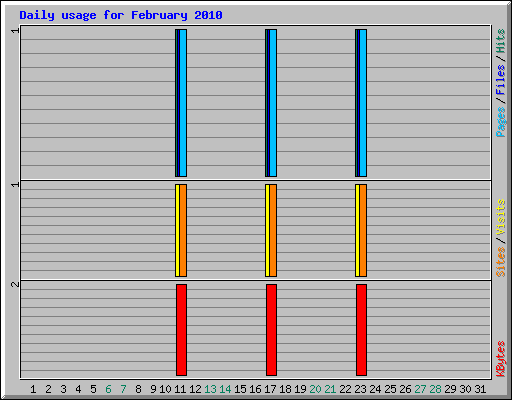The image size is (512, 400).
Task: Click green weekend day label 21
Action: point(330,389)
